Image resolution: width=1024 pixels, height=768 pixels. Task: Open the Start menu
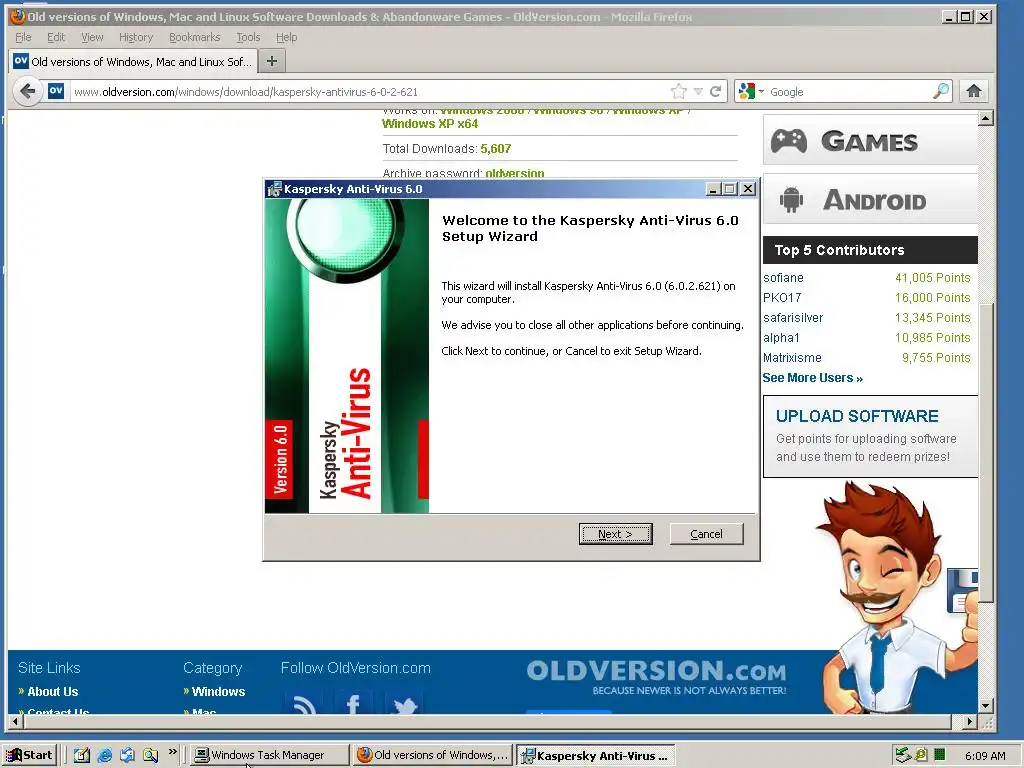pos(30,755)
